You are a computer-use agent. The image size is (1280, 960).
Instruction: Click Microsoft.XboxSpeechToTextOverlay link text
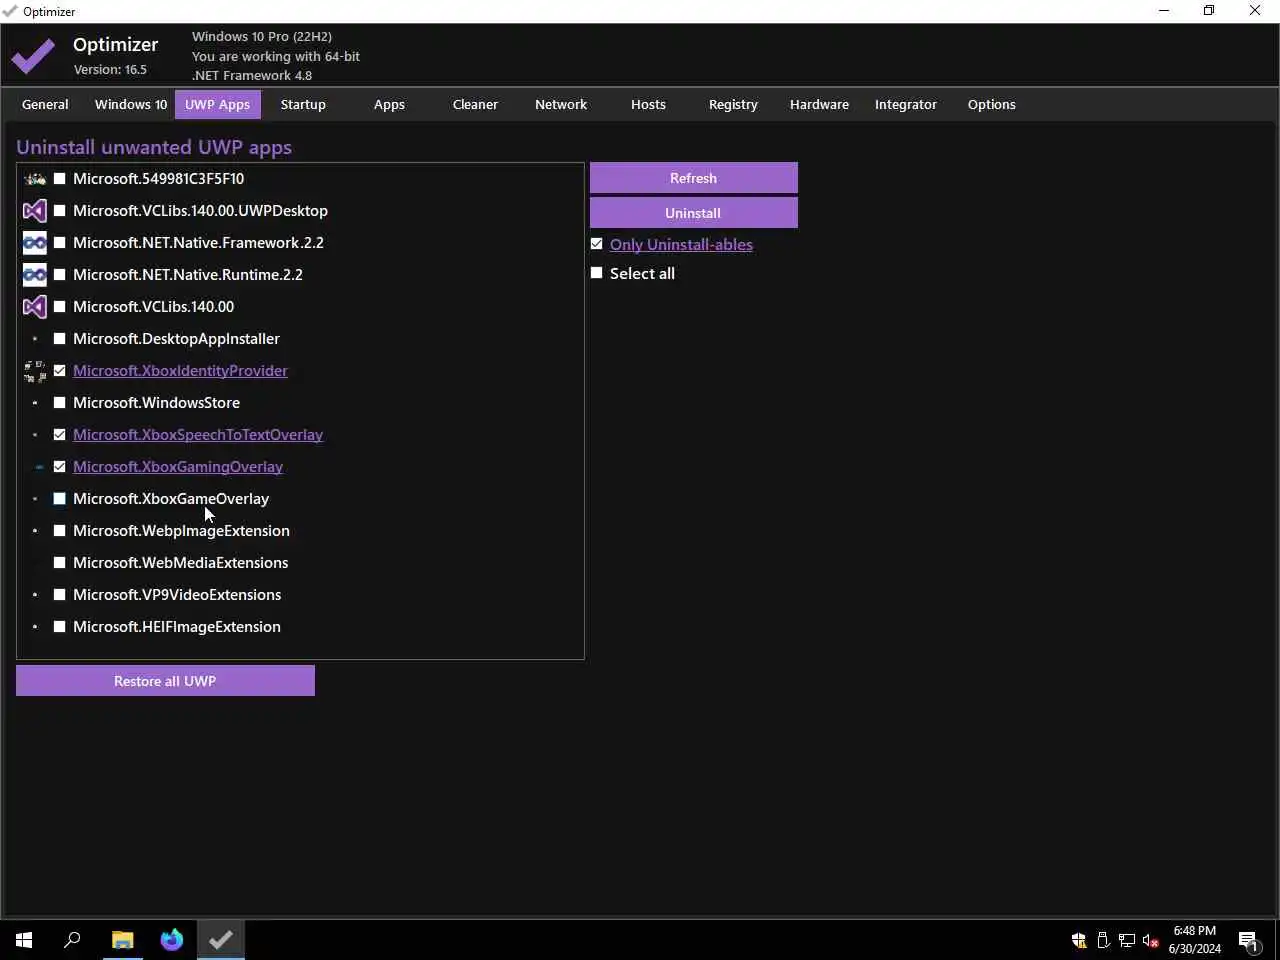click(x=198, y=435)
